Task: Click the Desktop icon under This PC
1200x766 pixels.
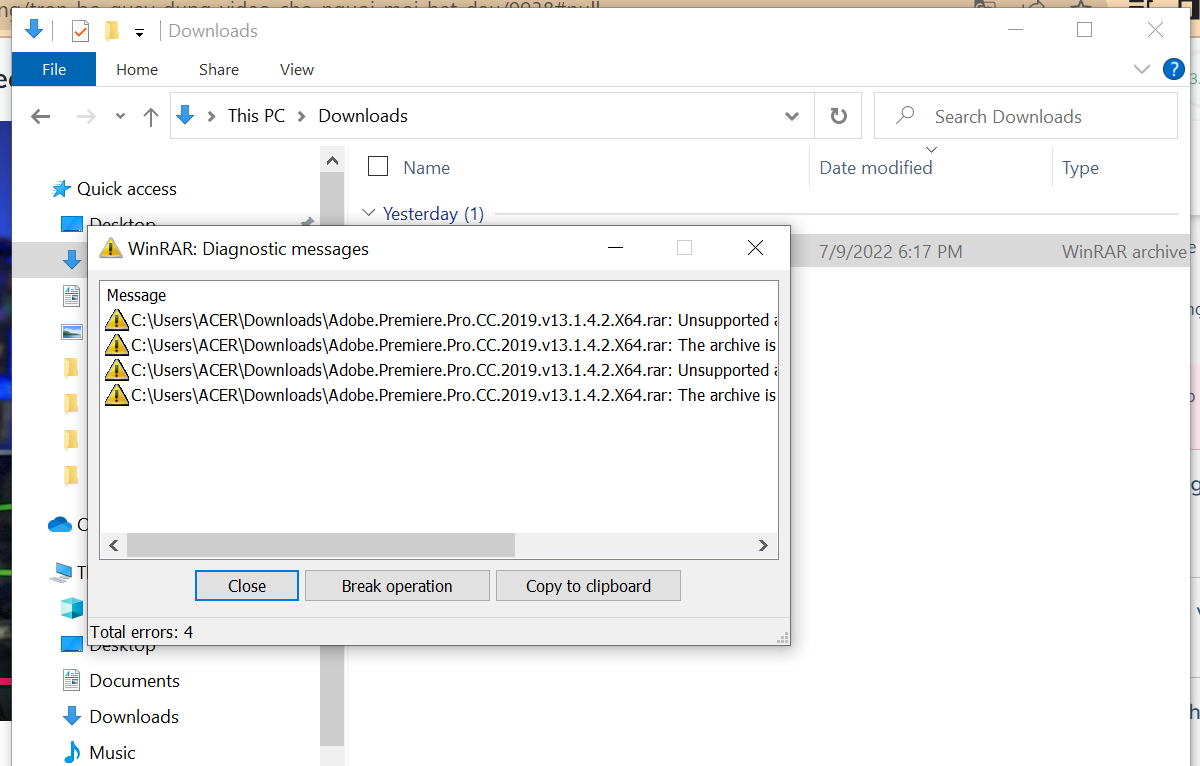Action: pos(72,644)
